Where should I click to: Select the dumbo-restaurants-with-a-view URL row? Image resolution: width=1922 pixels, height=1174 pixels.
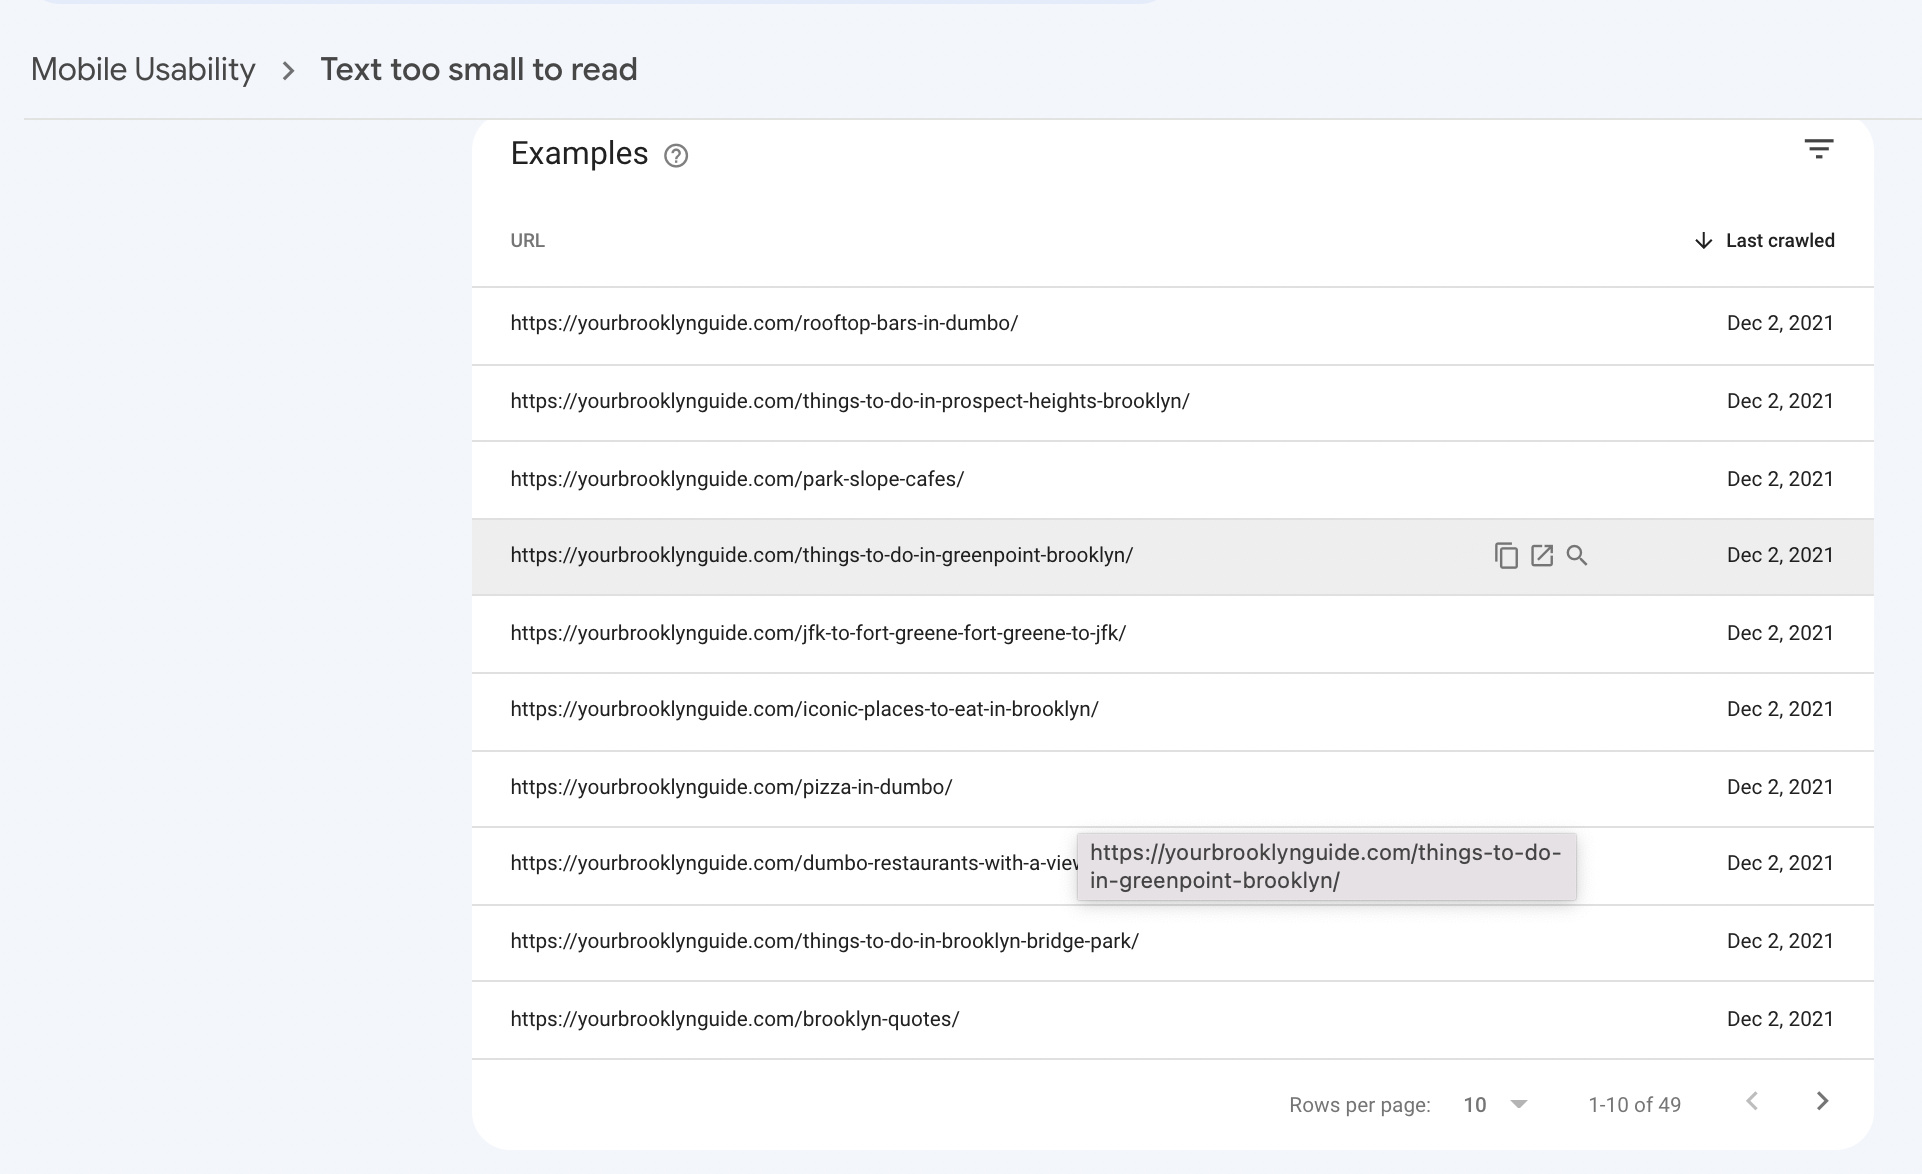1172,865
